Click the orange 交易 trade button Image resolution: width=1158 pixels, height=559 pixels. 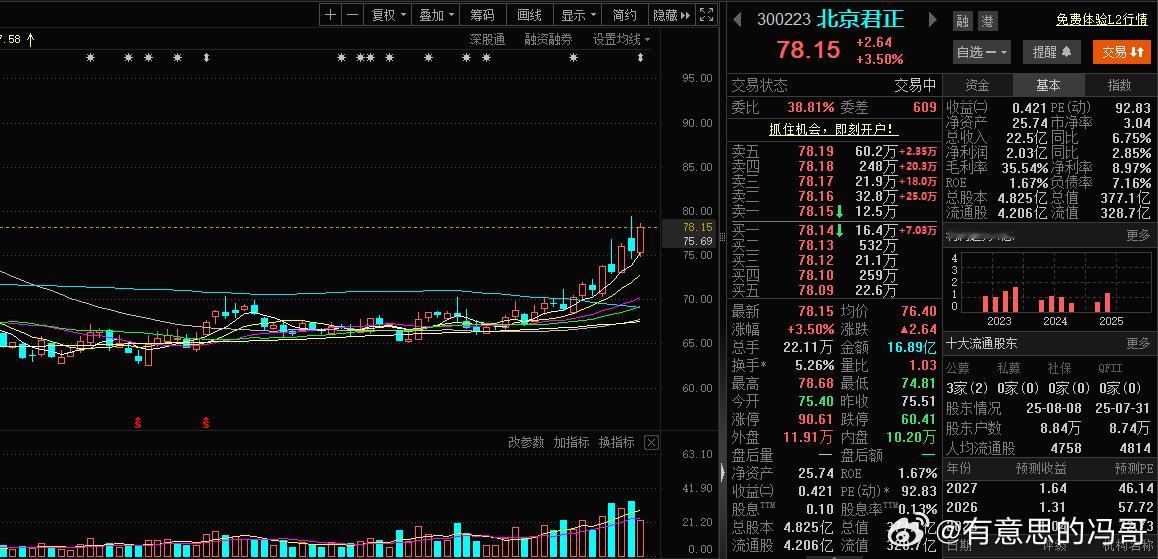[1123, 52]
